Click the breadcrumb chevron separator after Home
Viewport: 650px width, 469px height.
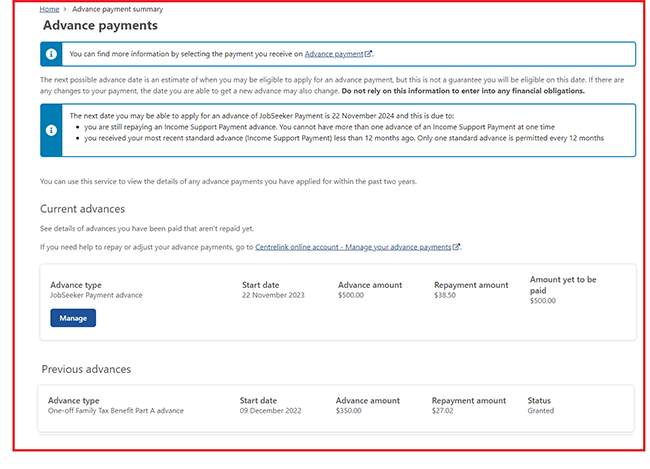click(66, 8)
